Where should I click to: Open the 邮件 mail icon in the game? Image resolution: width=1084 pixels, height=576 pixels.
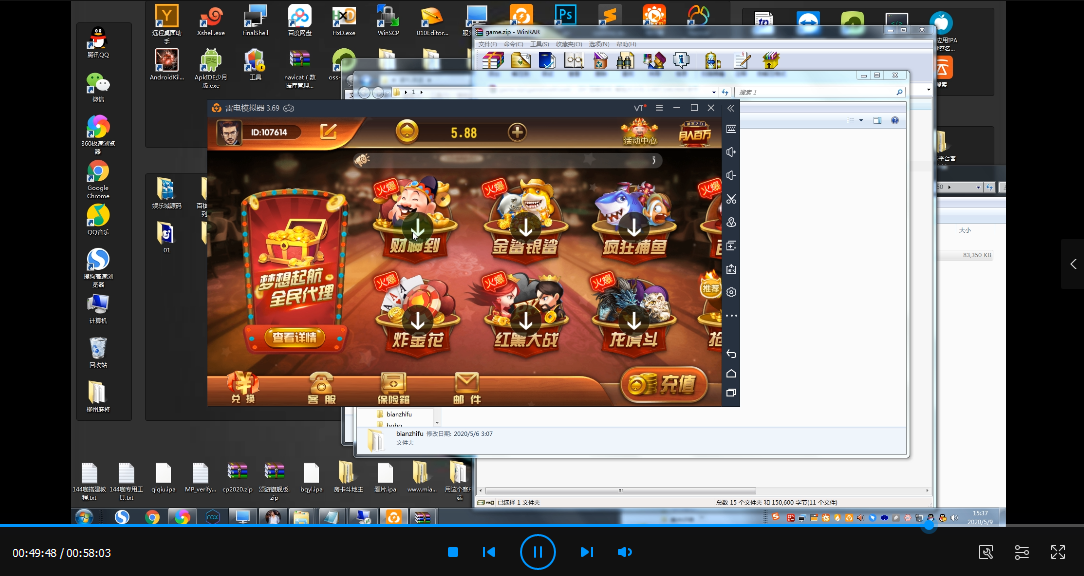pyautogui.click(x=467, y=386)
